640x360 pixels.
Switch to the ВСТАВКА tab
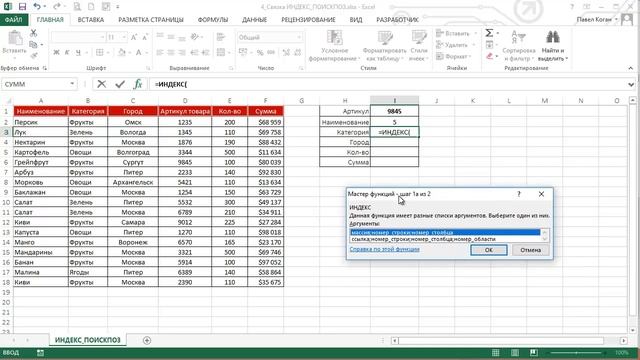click(91, 20)
